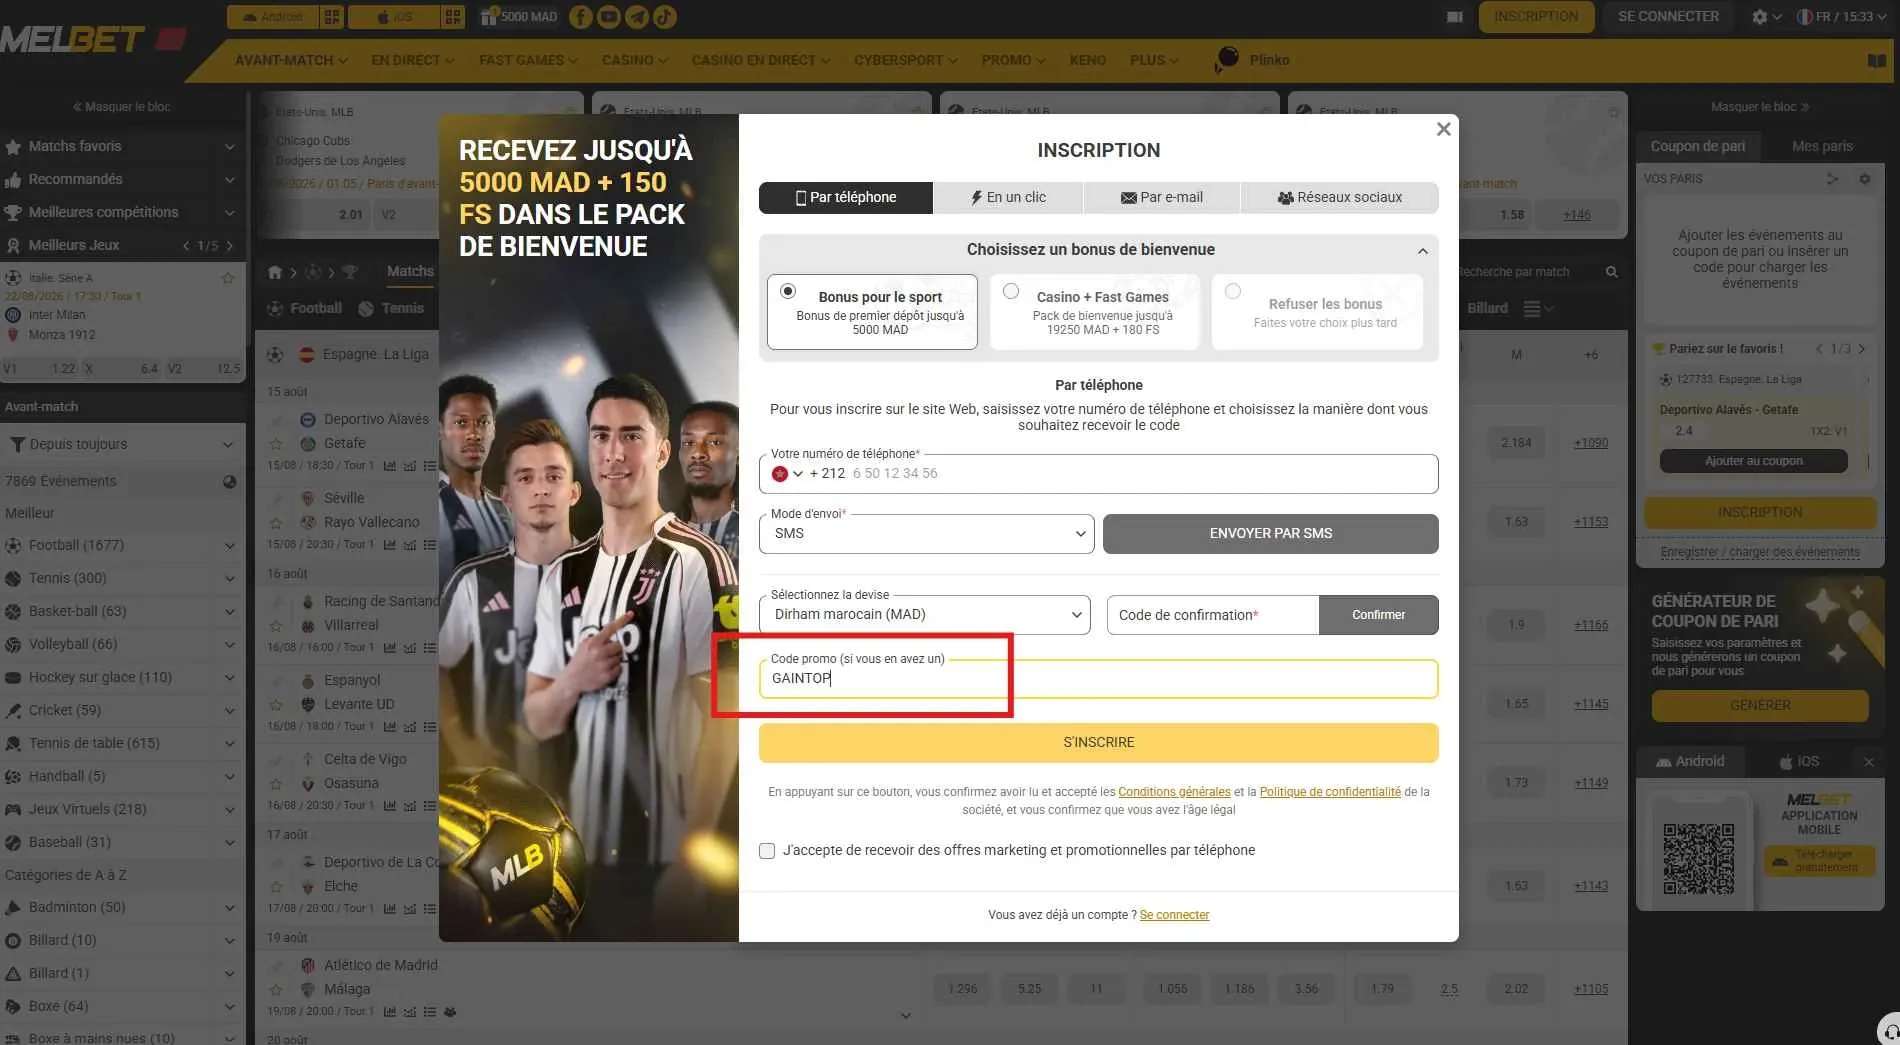Click SE CONNECTER in the header
1900x1045 pixels.
click(1668, 17)
